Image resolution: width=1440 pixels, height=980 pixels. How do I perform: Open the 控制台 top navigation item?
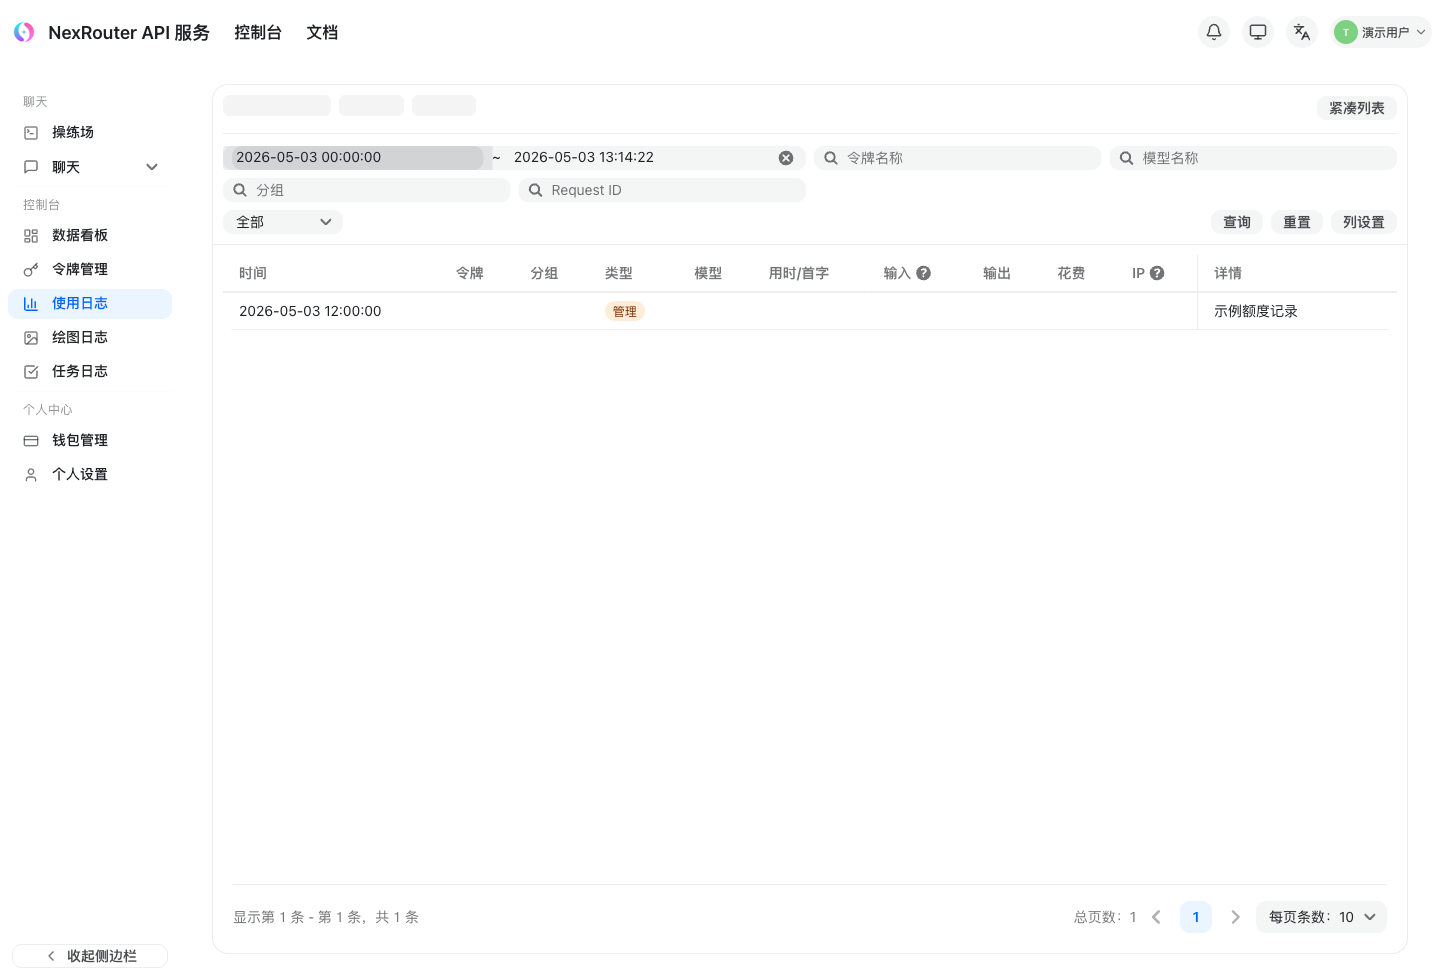[x=258, y=32]
